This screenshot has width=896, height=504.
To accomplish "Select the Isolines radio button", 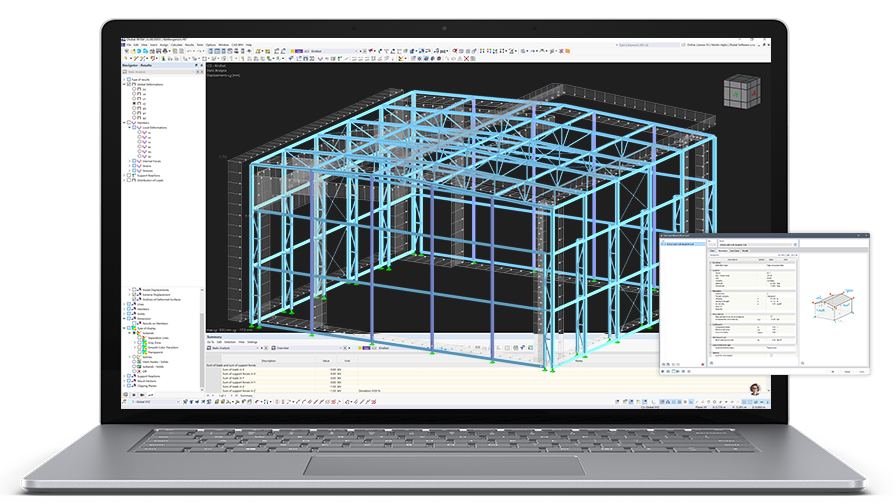I will click(134, 357).
